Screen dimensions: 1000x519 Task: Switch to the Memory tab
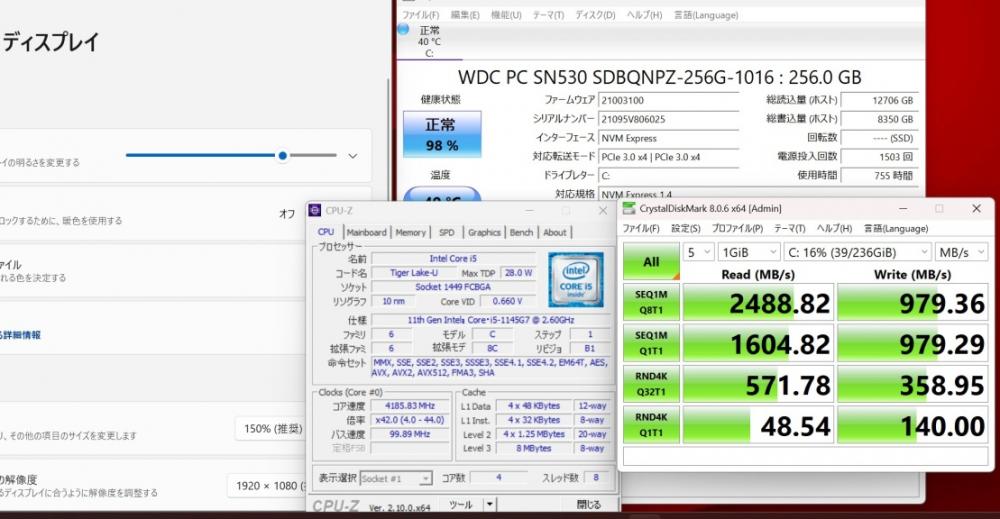coord(410,233)
